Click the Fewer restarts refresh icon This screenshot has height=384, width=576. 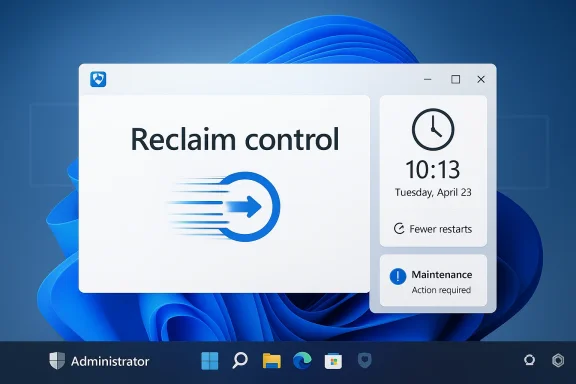point(399,229)
